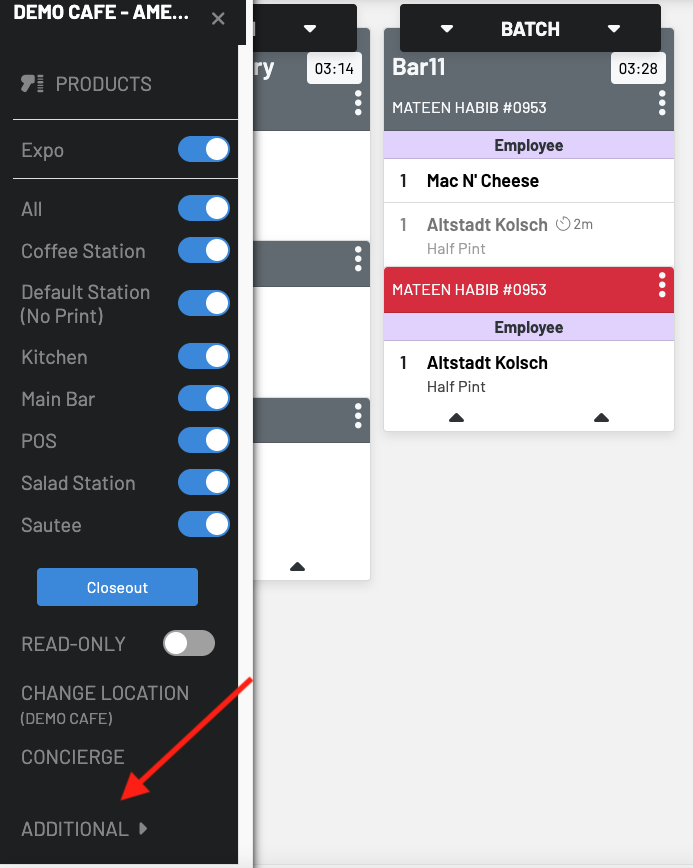
Task: Turn off the Kitchen station toggle
Action: pyautogui.click(x=204, y=356)
